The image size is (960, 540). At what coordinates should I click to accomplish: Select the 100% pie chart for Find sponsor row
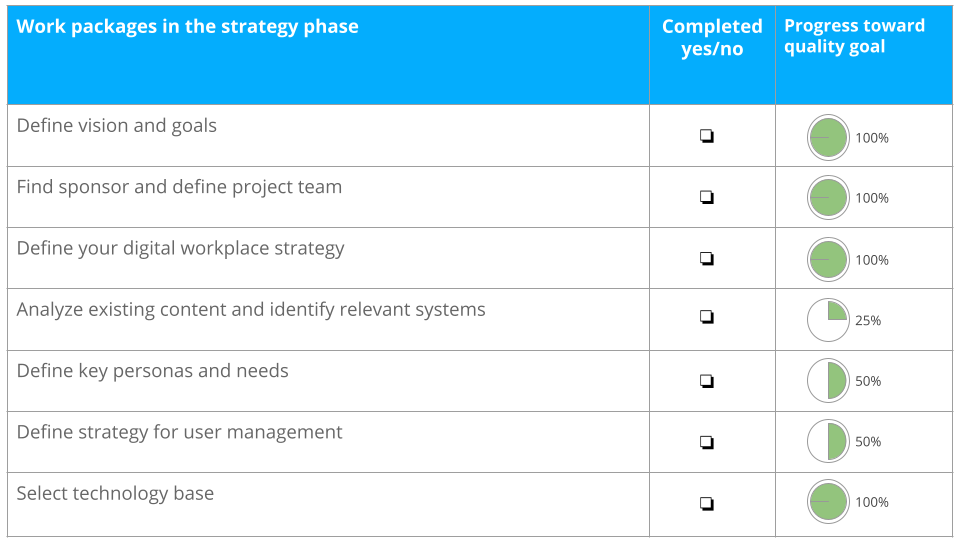(828, 198)
